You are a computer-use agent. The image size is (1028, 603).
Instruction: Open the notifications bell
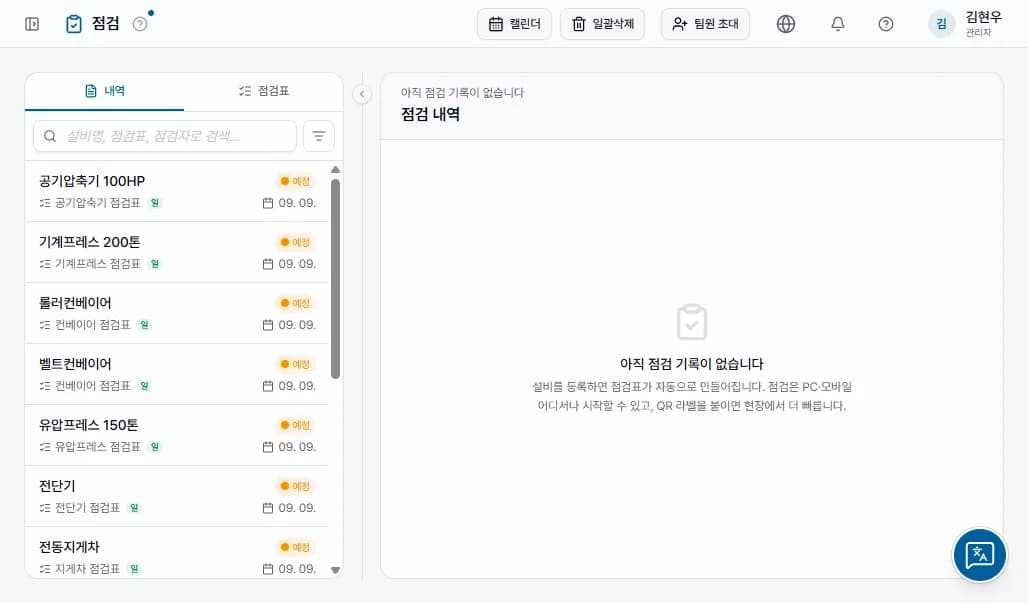tap(837, 24)
